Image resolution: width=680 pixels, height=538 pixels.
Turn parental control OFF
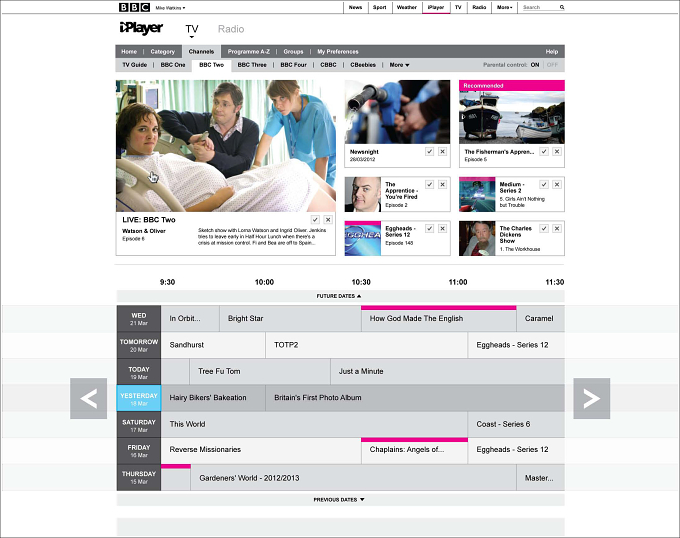point(552,65)
